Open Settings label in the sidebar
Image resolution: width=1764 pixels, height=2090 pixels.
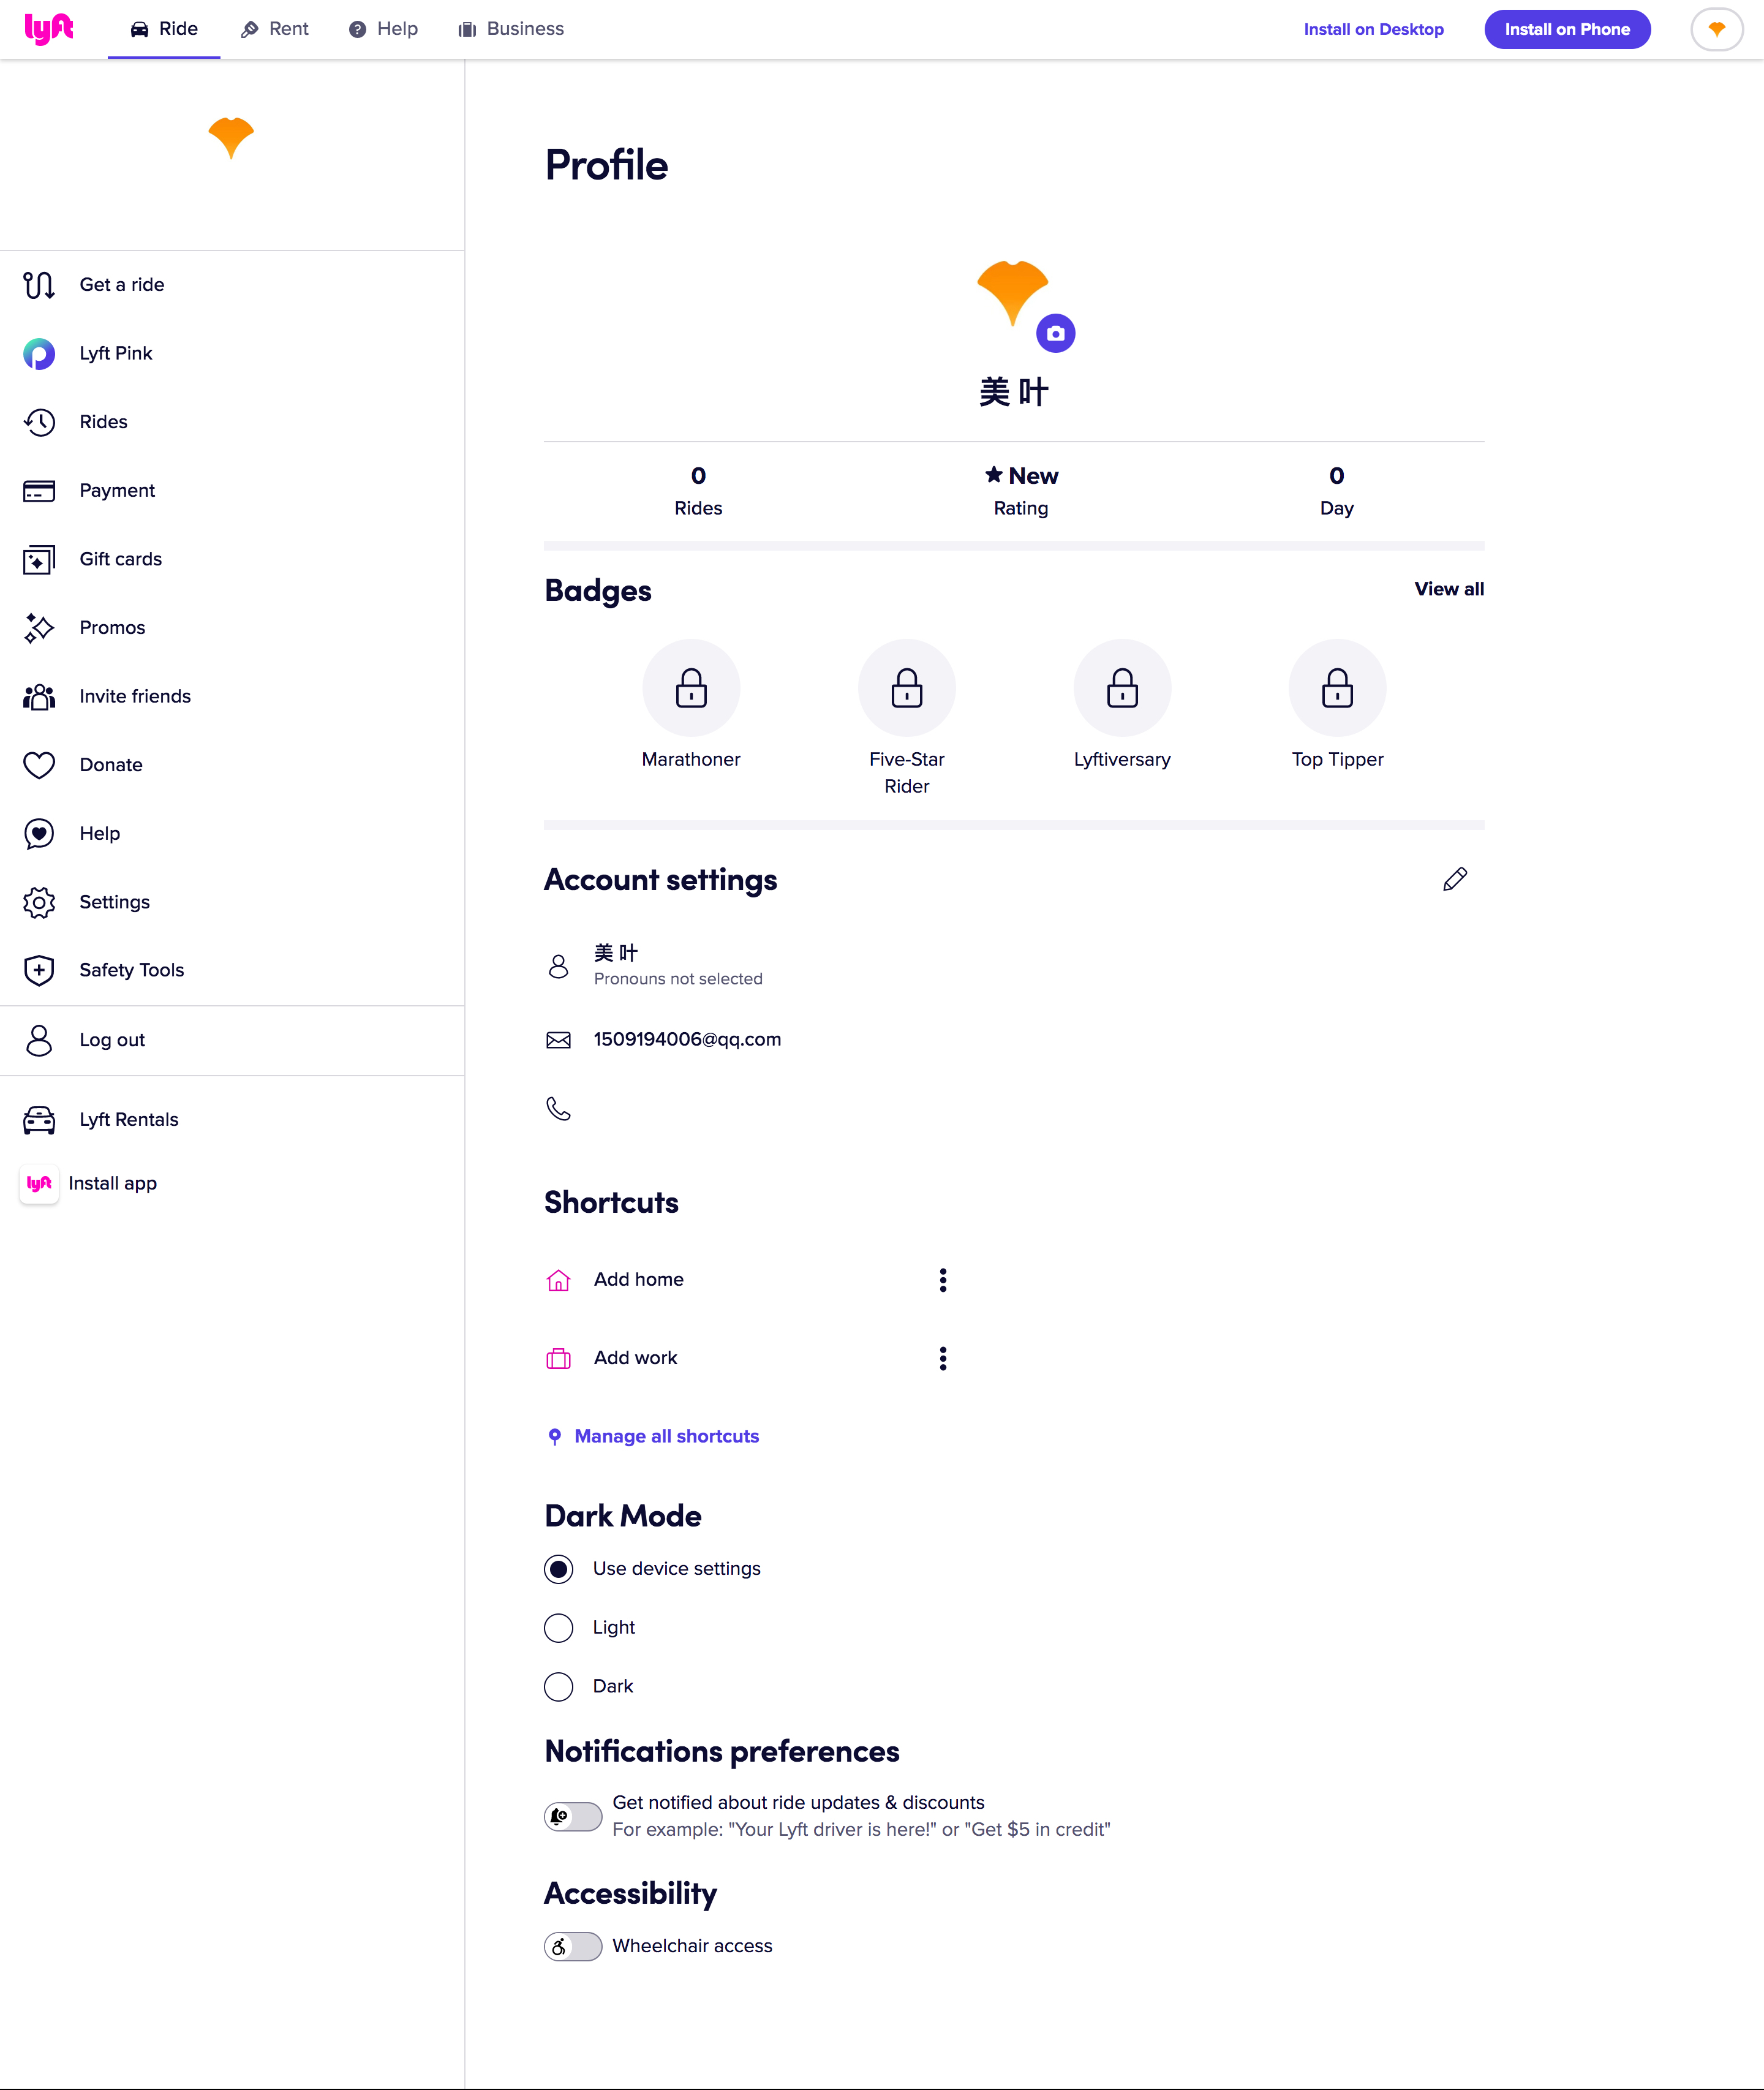click(x=115, y=902)
